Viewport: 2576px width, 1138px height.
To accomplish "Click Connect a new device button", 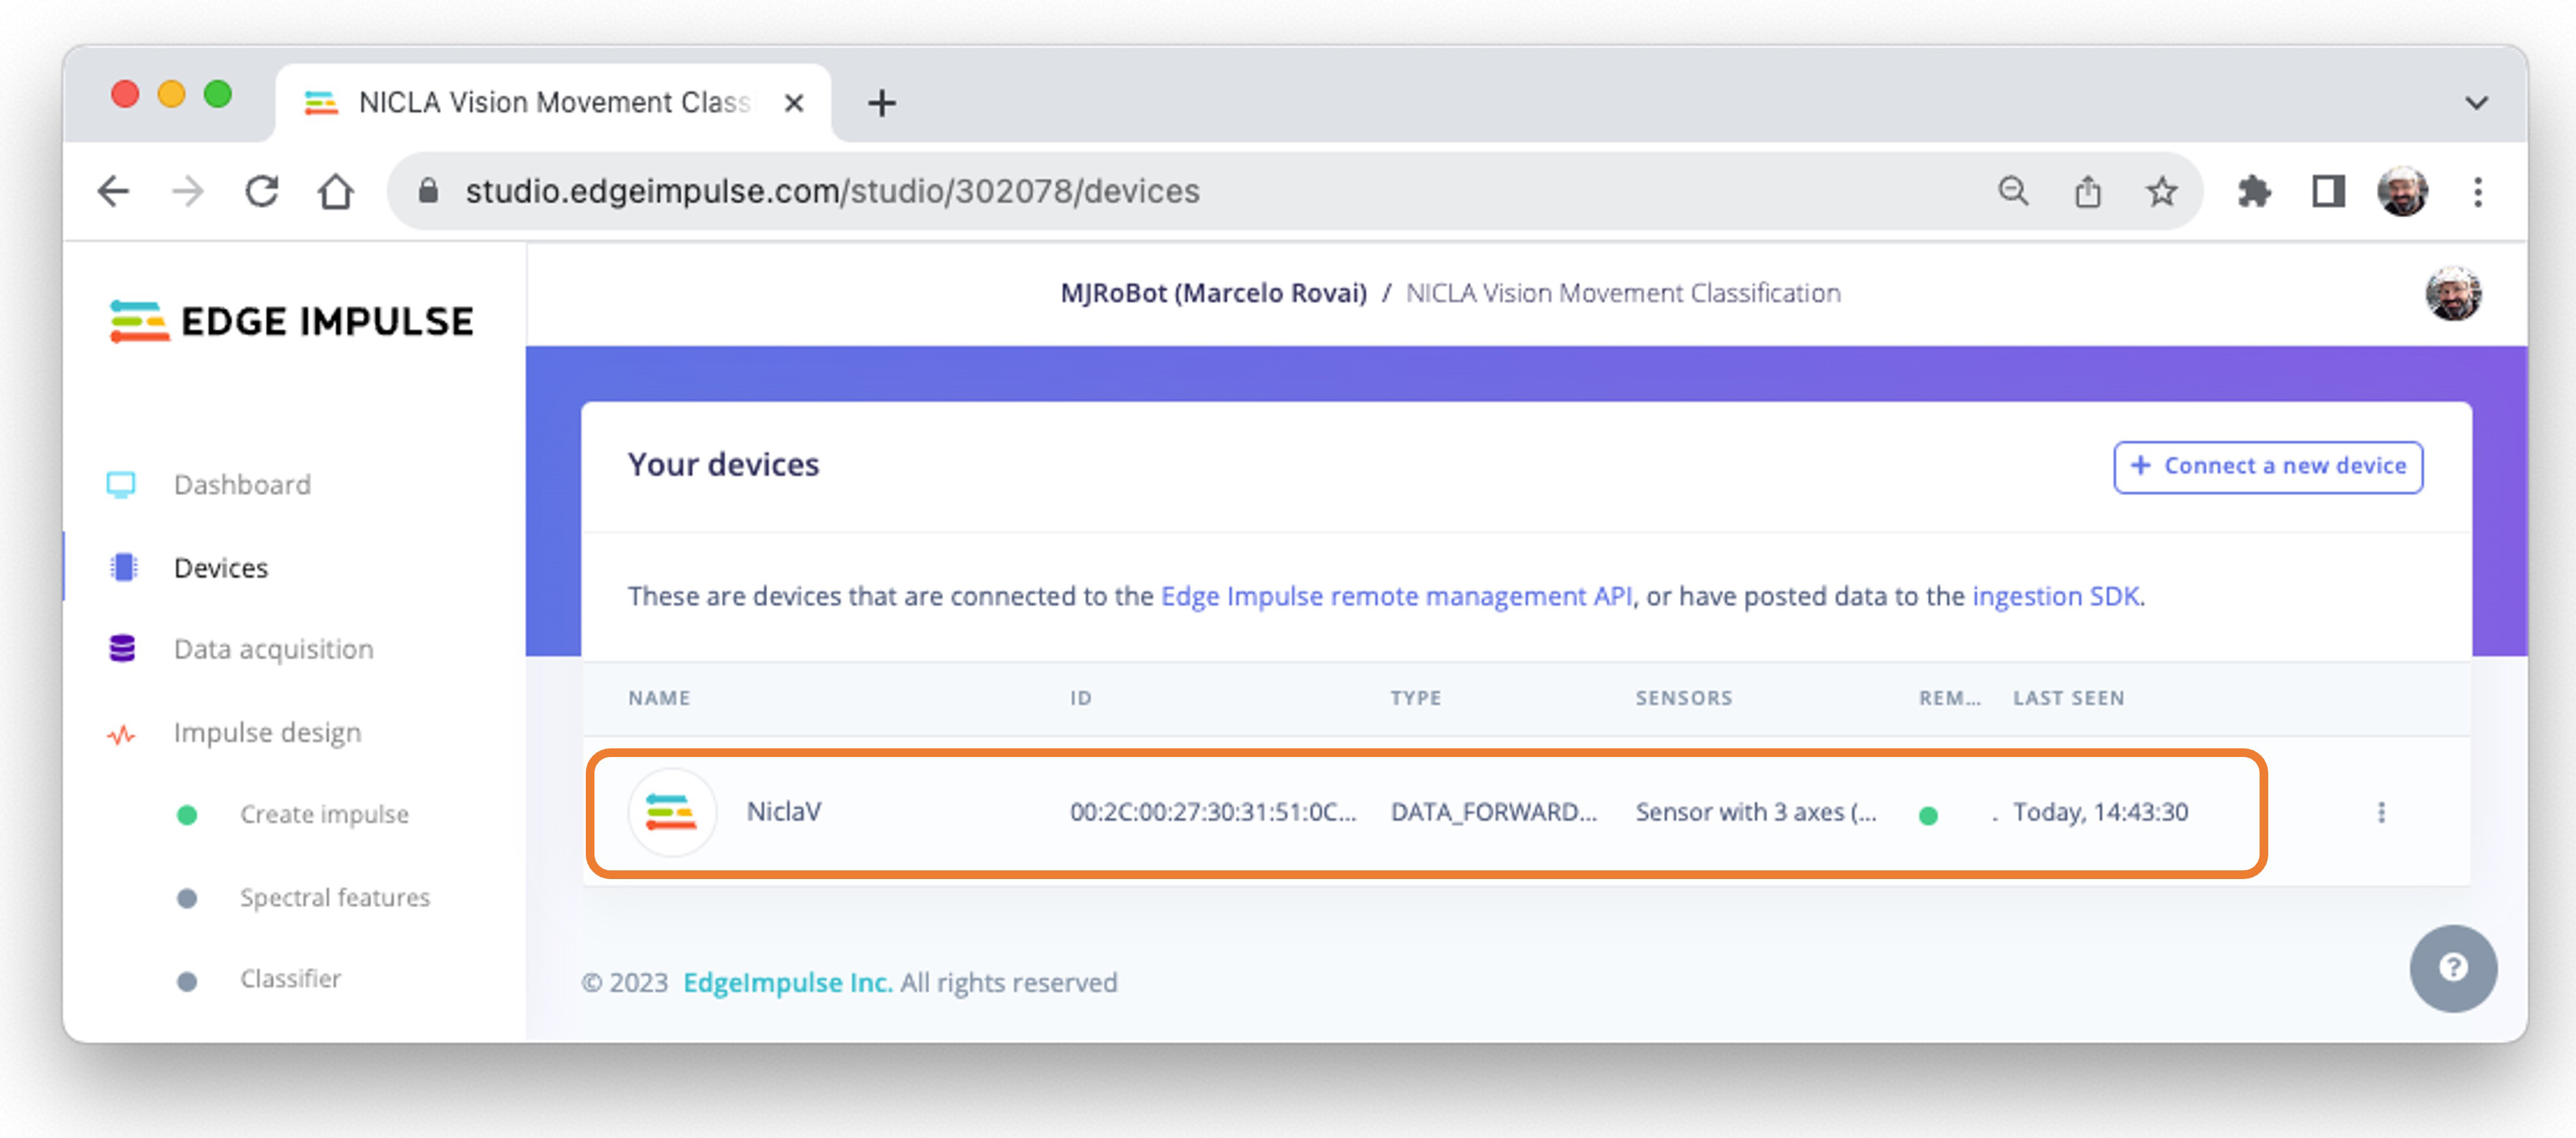I will pos(2267,466).
